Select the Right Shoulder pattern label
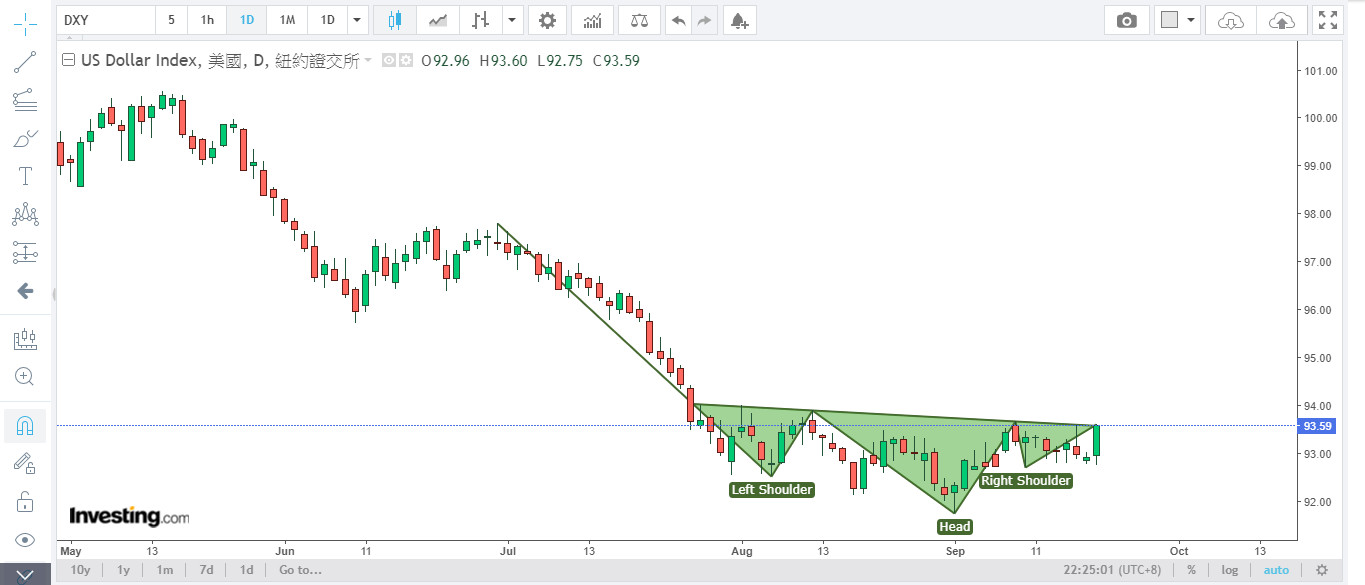This screenshot has height=585, width=1365. [1026, 481]
